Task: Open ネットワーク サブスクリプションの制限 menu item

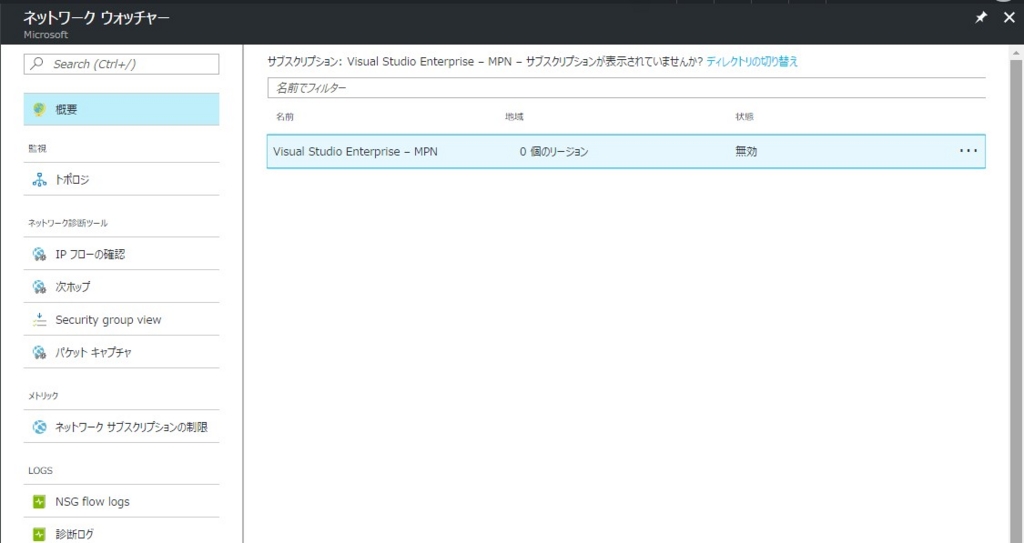Action: click(x=121, y=427)
